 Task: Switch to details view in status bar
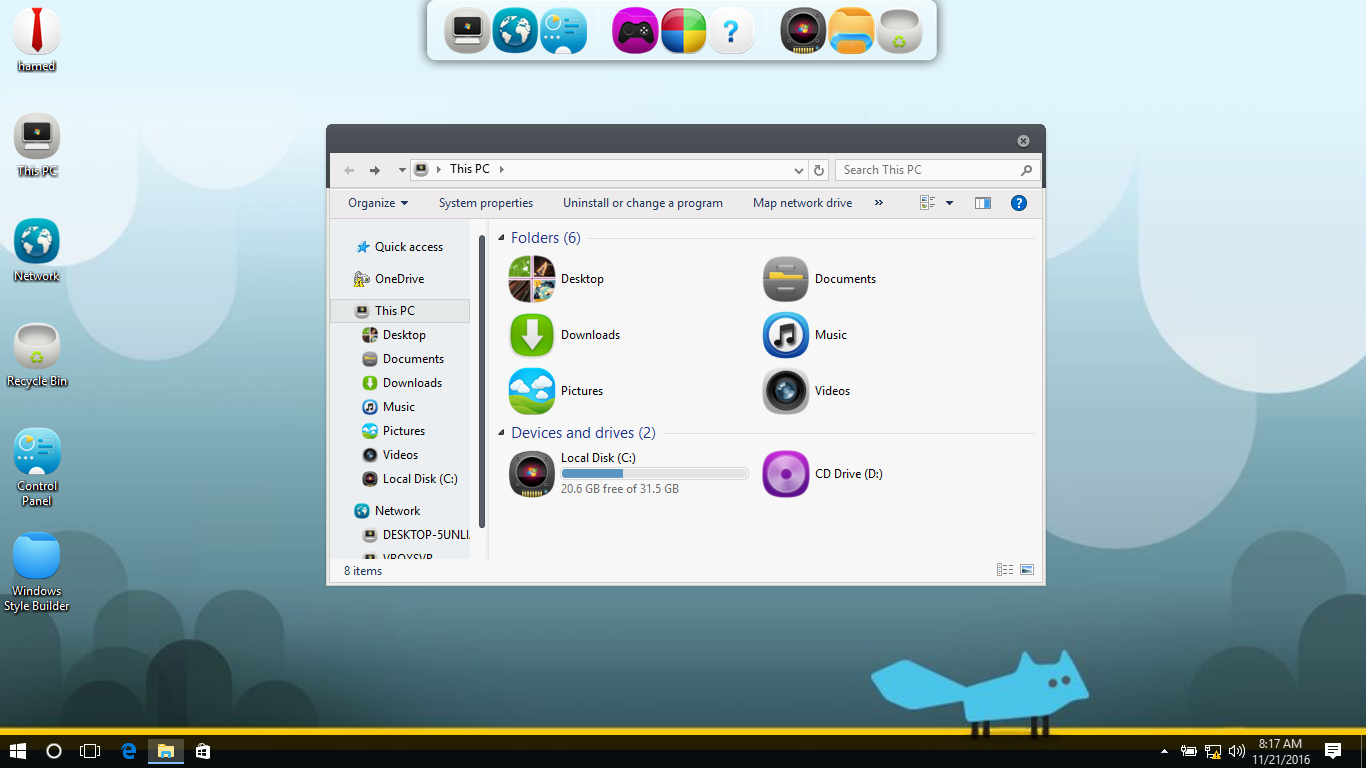[x=1004, y=570]
